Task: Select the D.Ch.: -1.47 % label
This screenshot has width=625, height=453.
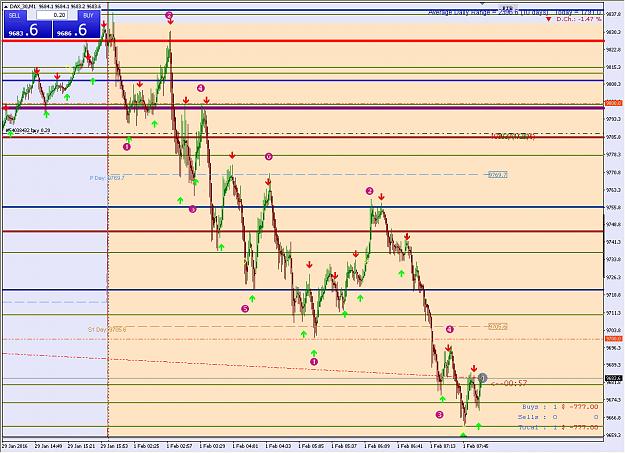Action: [578, 19]
